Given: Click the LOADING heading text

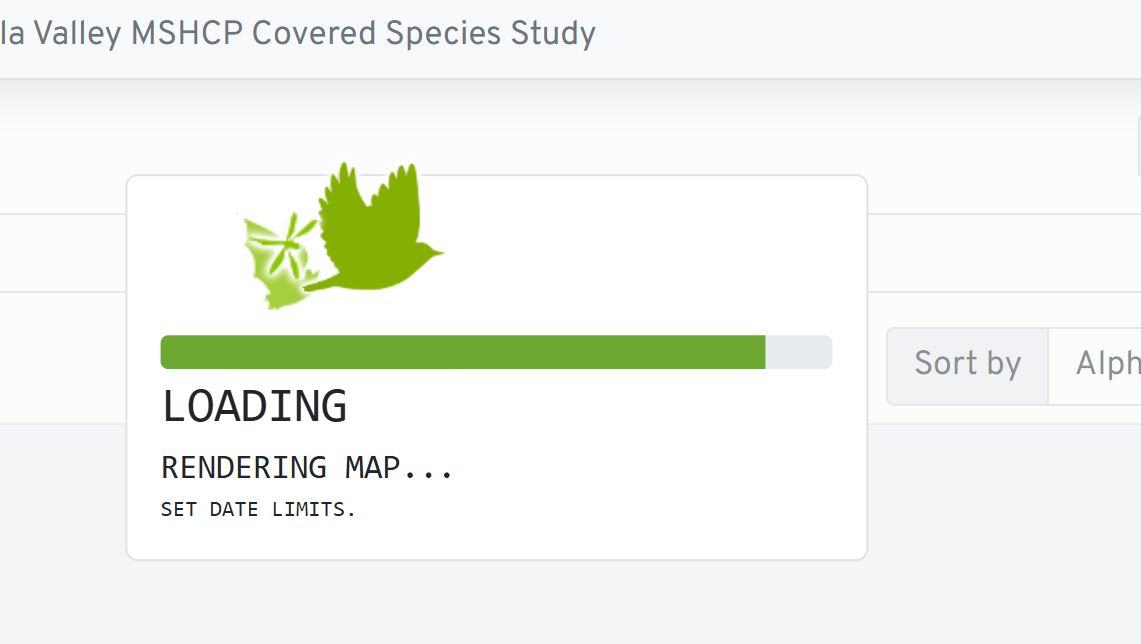Looking at the screenshot, I should (x=254, y=406).
